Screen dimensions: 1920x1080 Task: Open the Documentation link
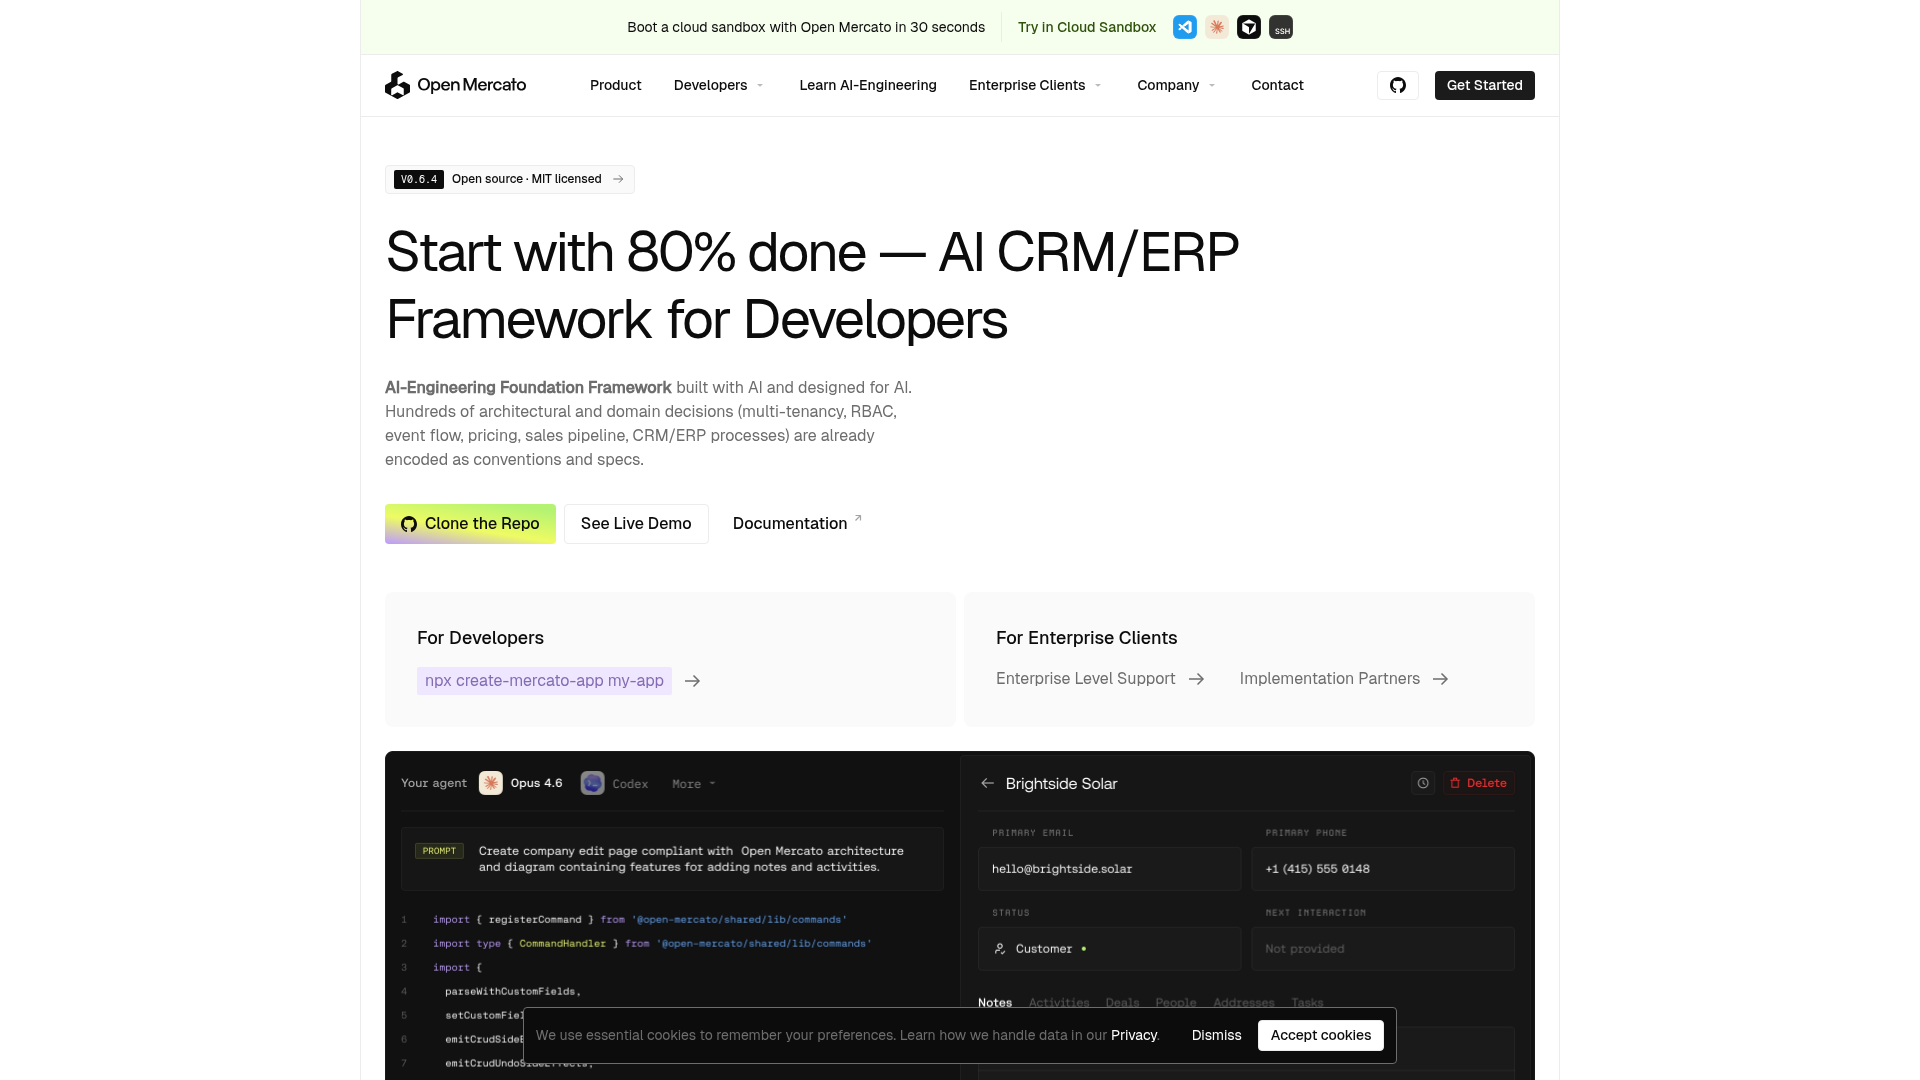797,523
